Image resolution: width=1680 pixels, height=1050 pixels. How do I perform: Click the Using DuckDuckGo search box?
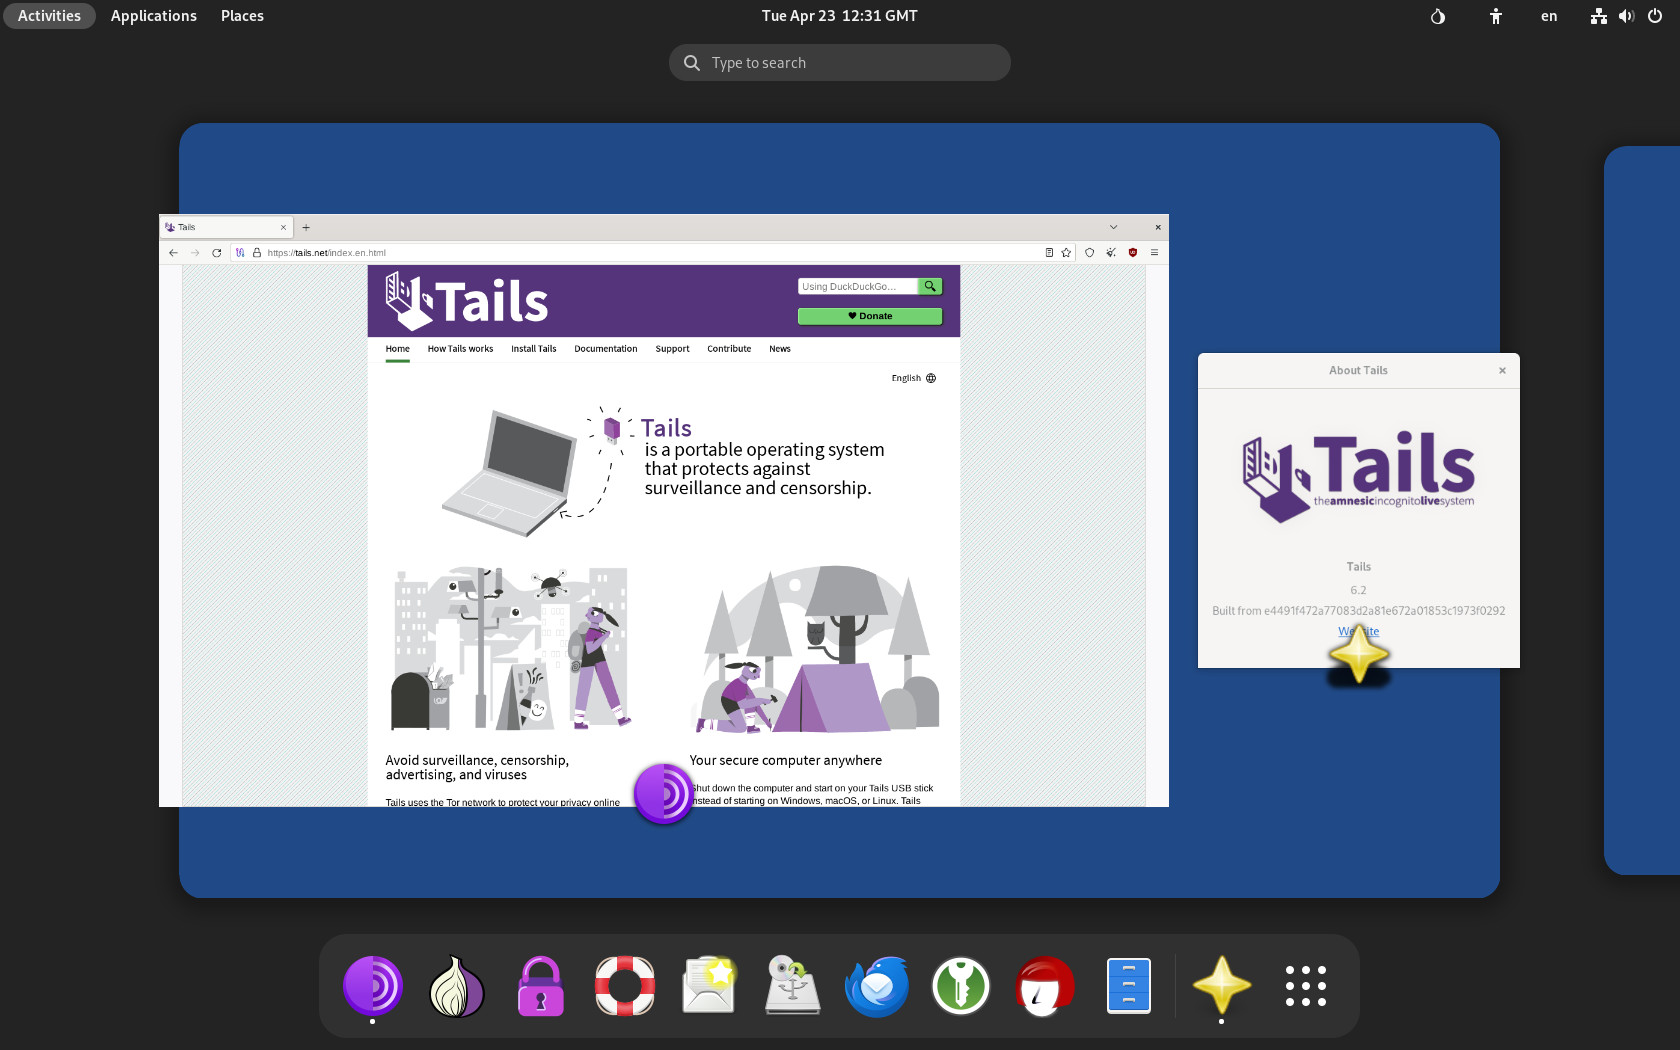click(858, 286)
